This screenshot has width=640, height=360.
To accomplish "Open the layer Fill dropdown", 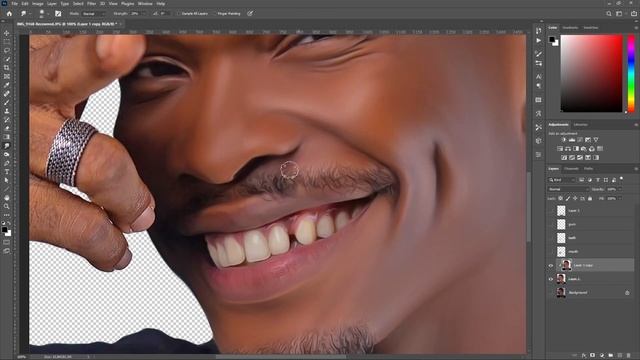I will (620, 198).
